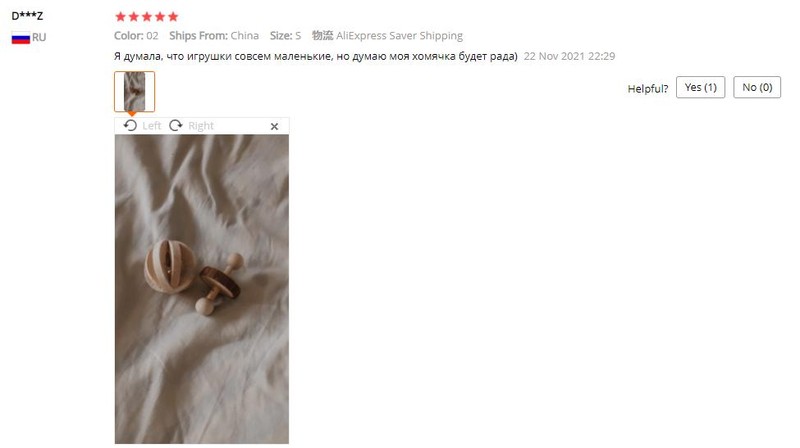
Task: Click the fifth red rating star
Action: [x=173, y=17]
